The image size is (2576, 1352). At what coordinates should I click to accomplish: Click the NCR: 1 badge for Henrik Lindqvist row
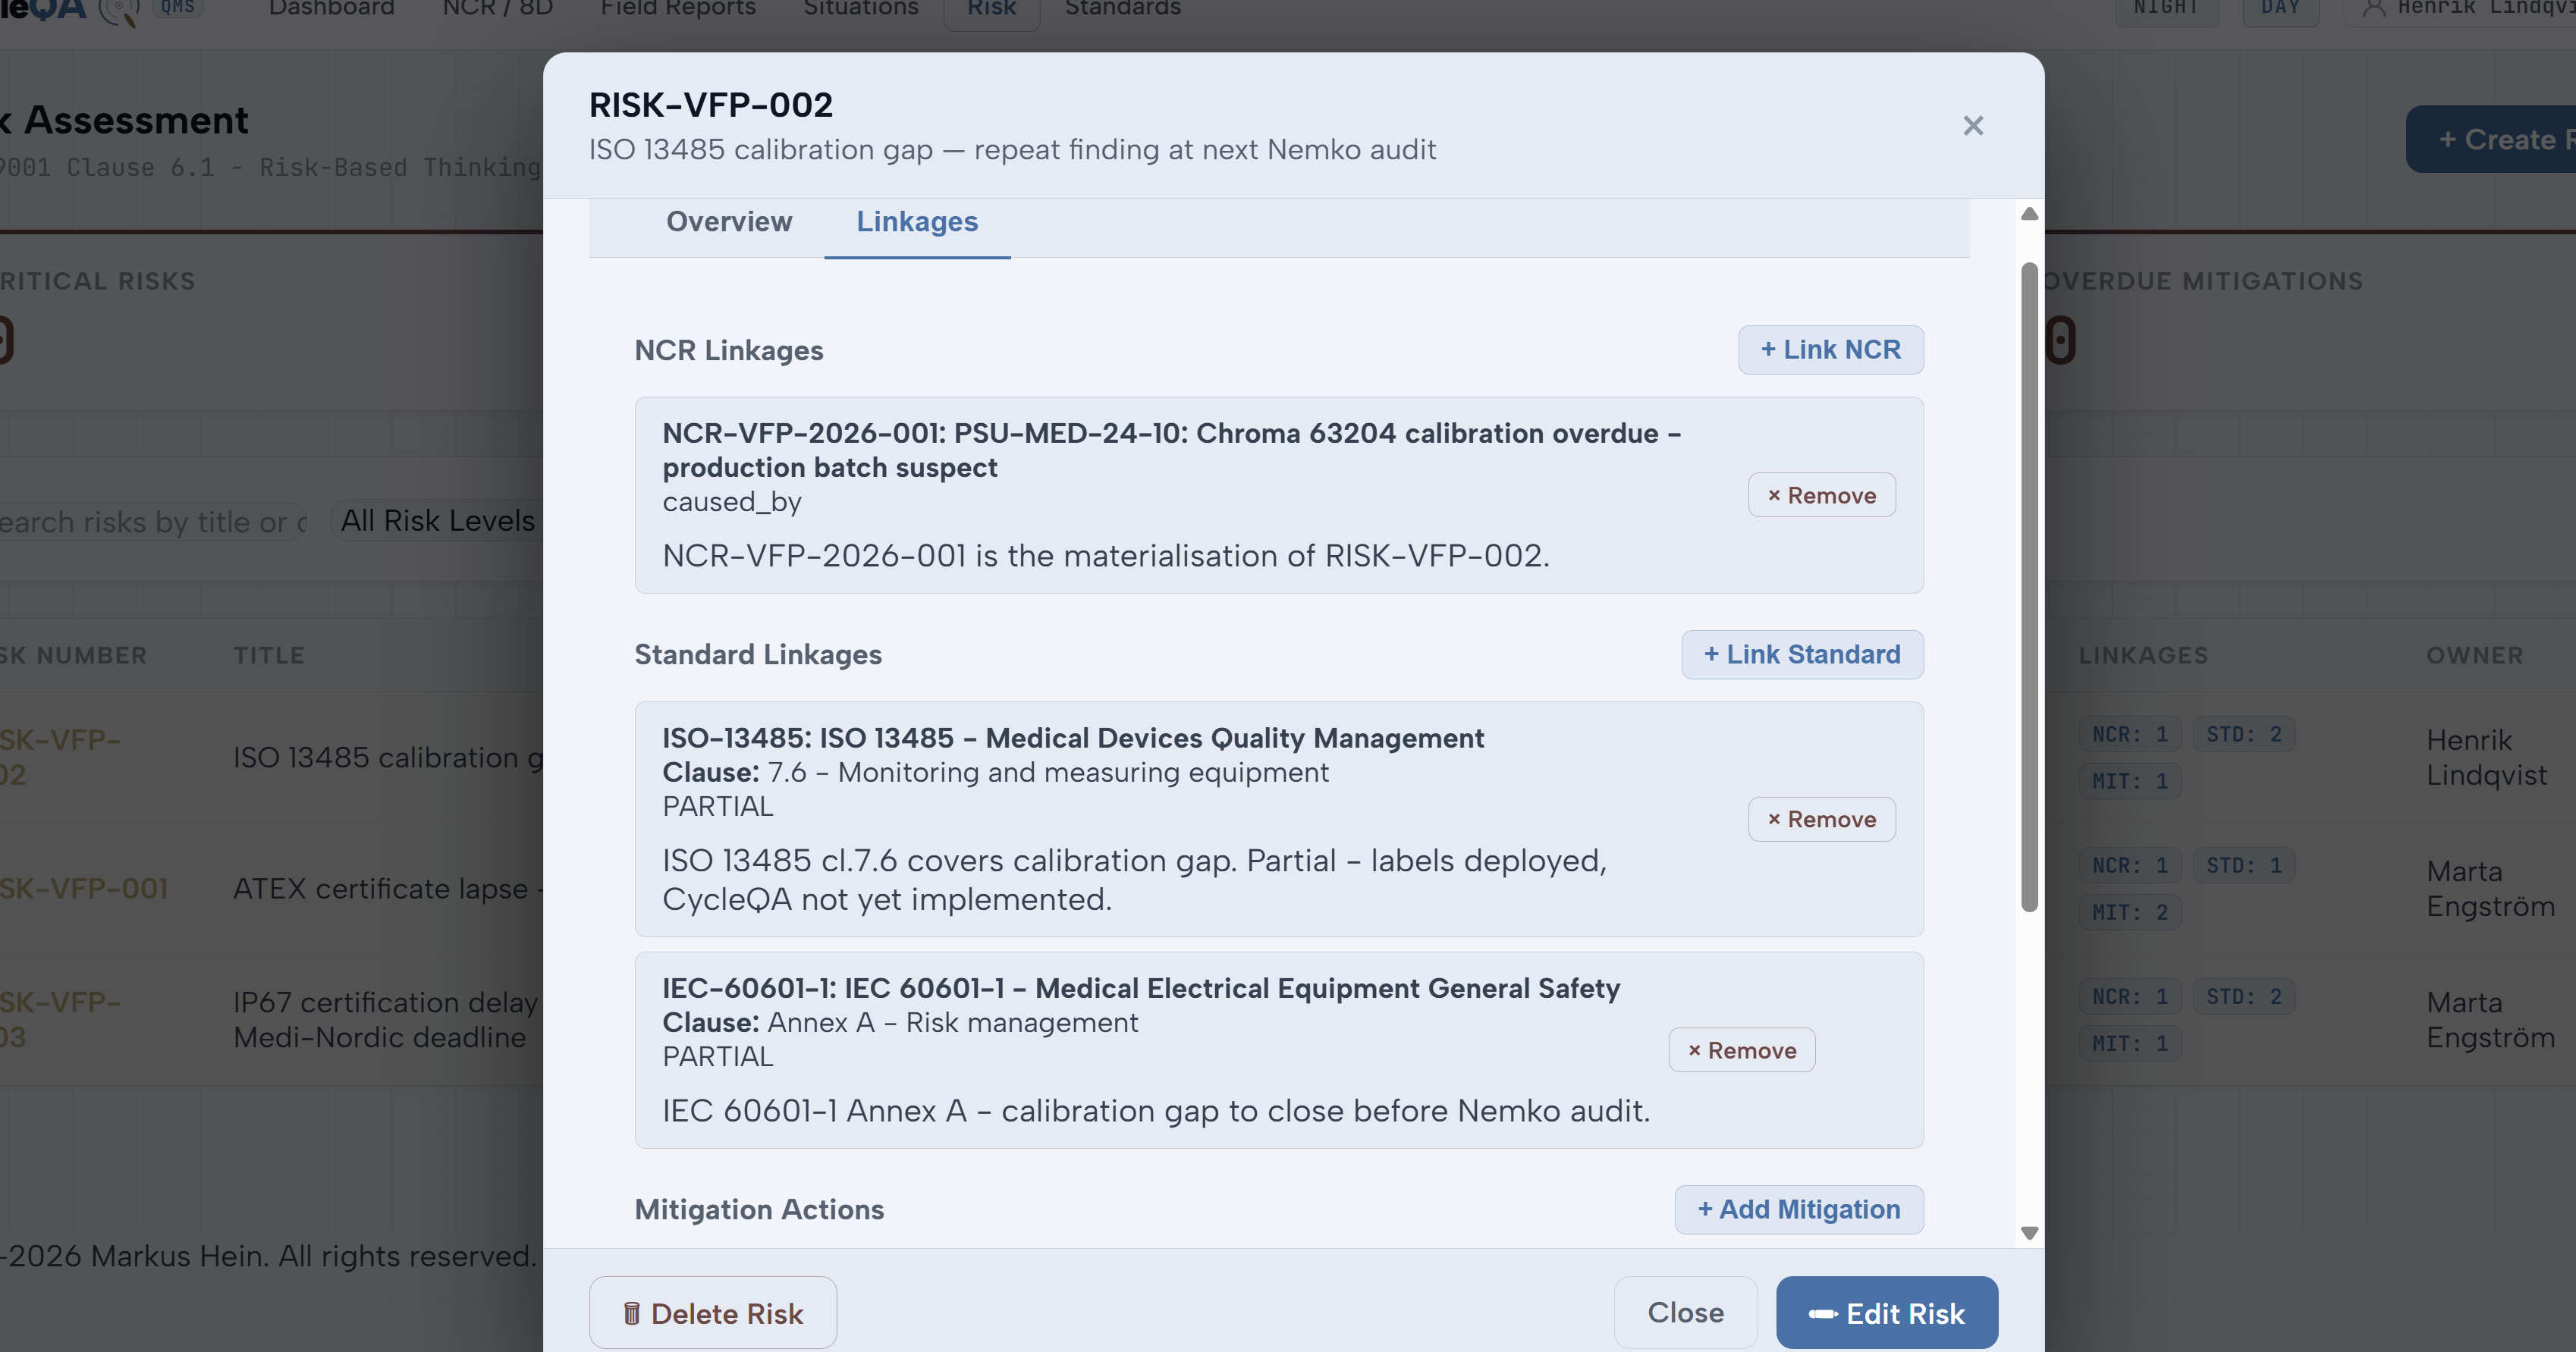pos(2129,735)
